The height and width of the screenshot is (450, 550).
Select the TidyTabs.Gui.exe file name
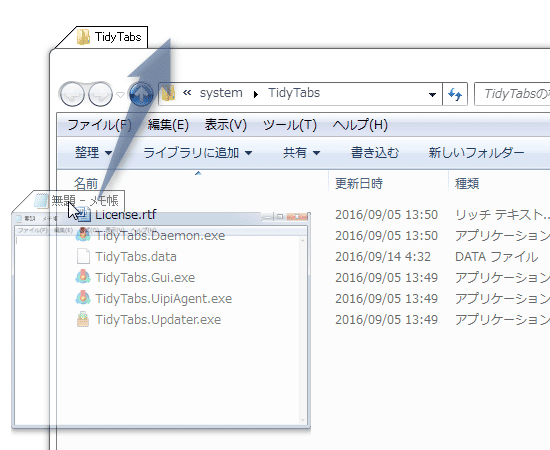[x=145, y=278]
